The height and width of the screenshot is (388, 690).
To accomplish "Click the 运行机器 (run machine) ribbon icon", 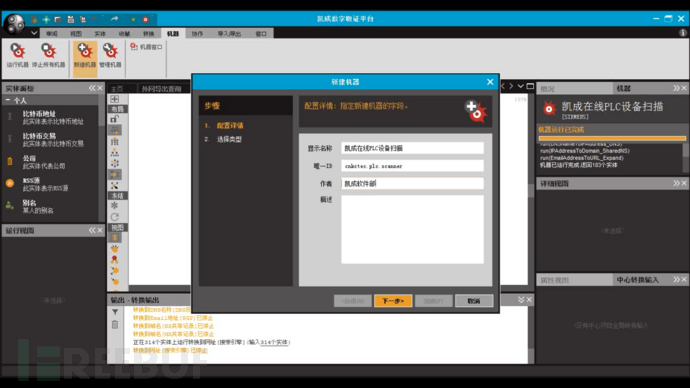I will tap(18, 55).
